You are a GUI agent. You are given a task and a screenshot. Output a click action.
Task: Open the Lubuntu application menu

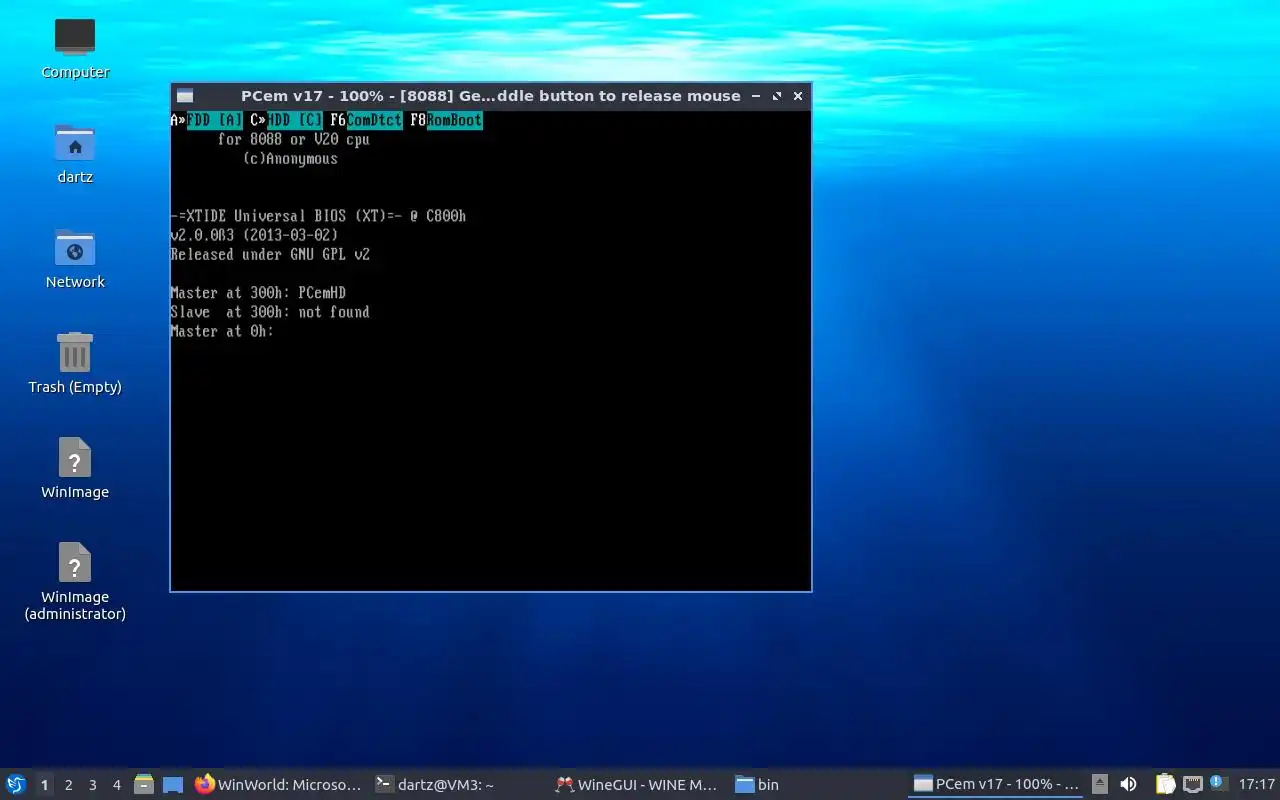pos(16,785)
